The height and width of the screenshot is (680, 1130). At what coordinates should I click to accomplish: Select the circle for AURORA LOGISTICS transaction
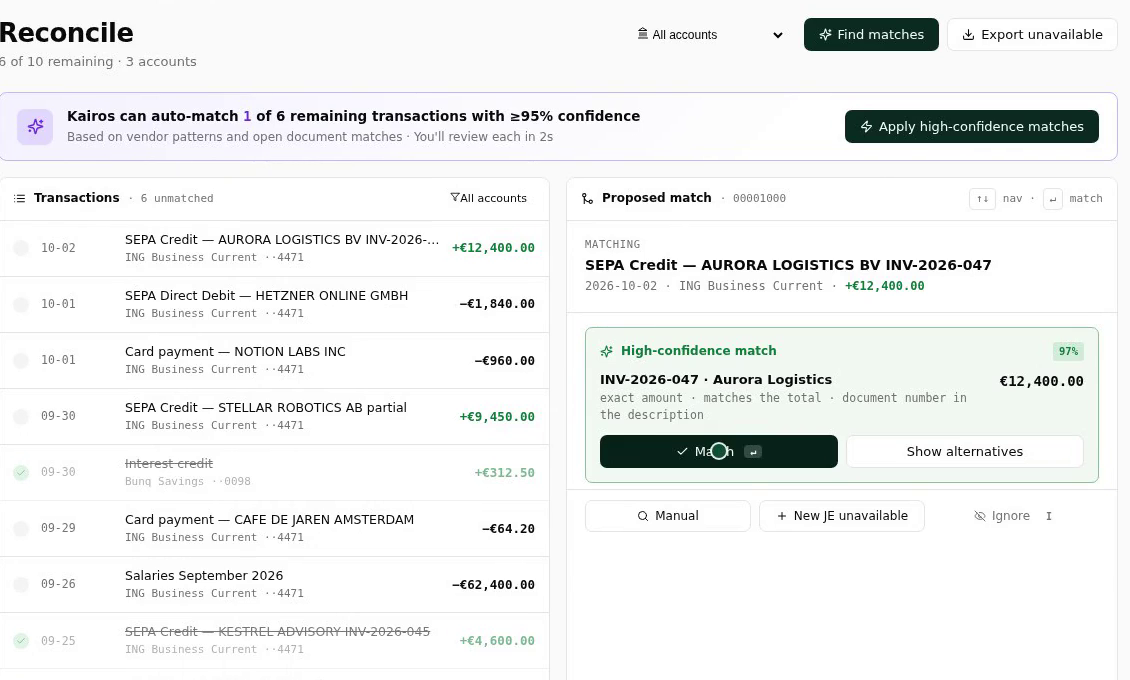(x=21, y=248)
